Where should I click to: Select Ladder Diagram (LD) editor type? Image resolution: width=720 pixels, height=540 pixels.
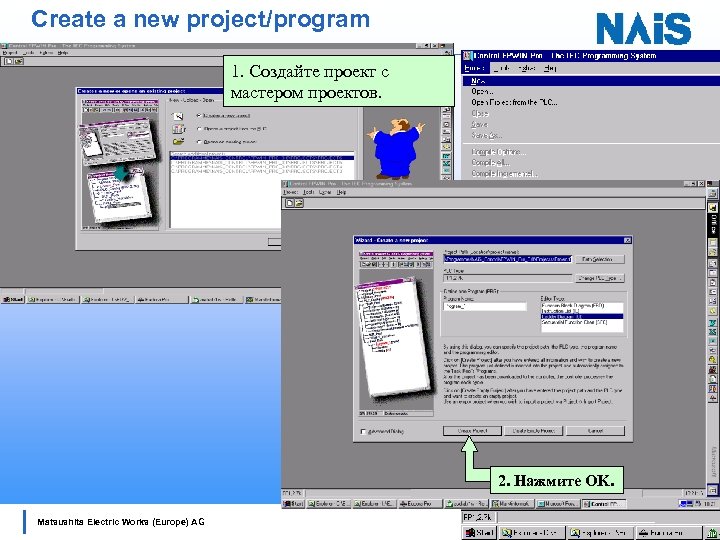(x=581, y=316)
